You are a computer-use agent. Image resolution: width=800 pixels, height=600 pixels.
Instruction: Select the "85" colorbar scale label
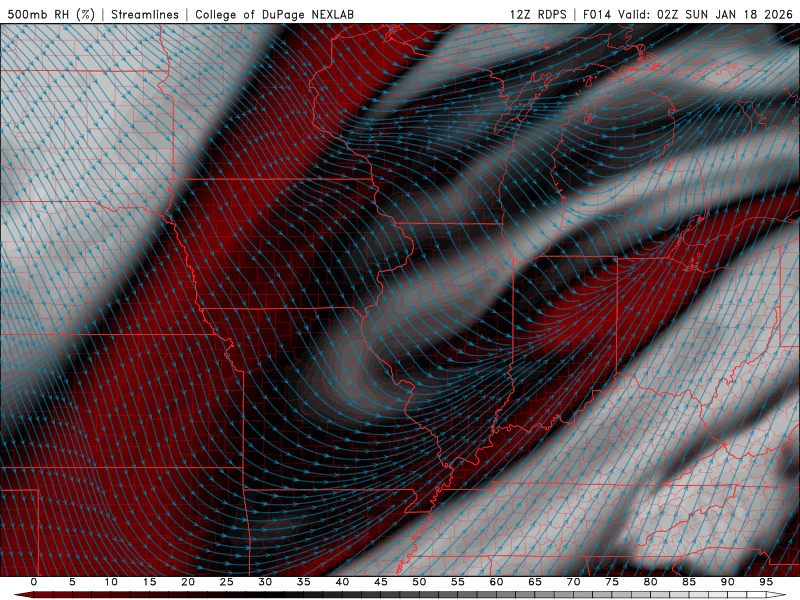(689, 582)
